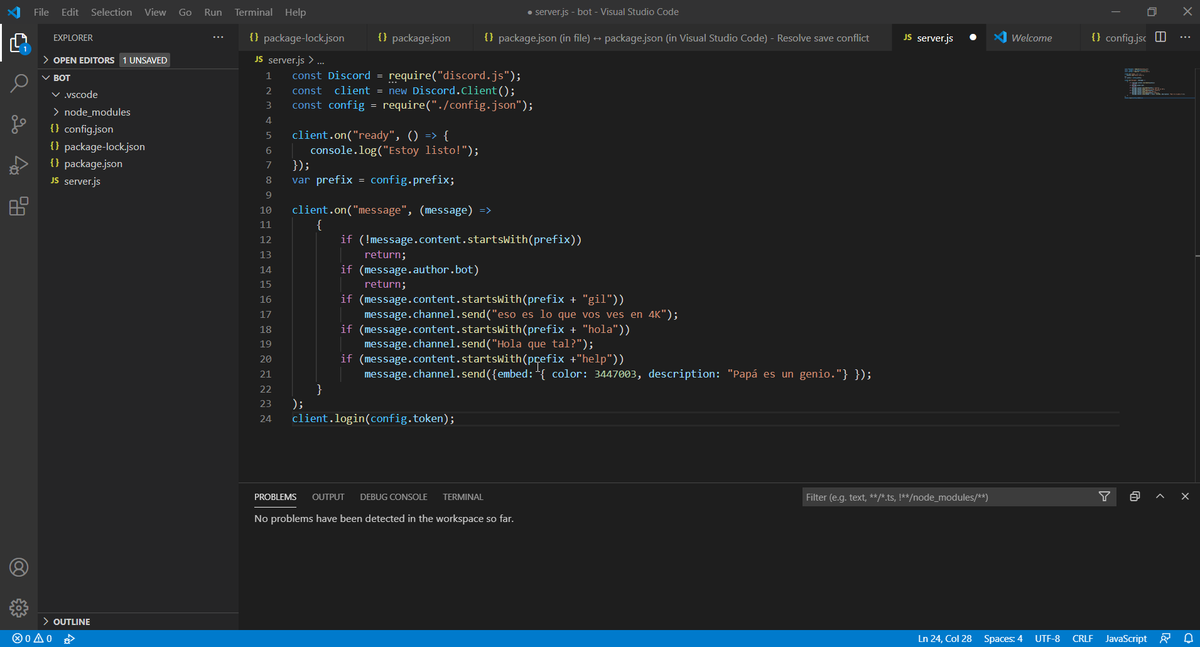
Task: Switch to the Terminal panel tab
Action: tap(463, 497)
